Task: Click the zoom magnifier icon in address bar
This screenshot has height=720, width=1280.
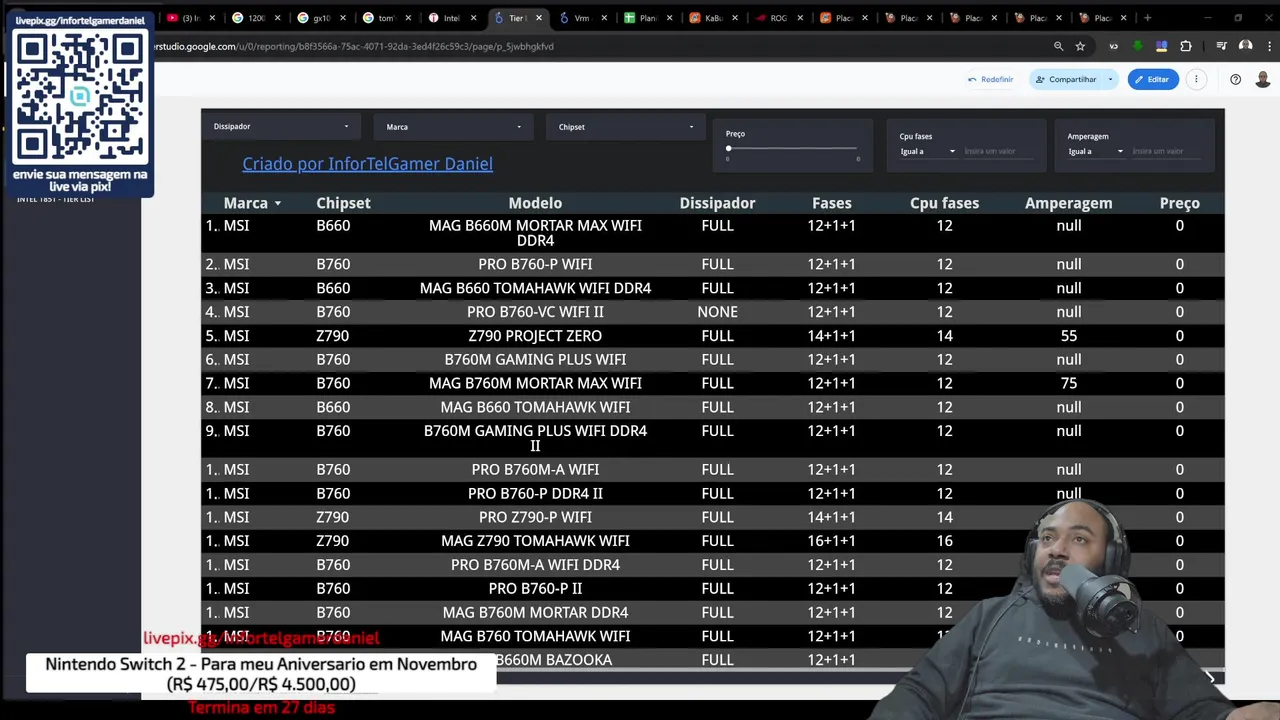Action: 1058,46
